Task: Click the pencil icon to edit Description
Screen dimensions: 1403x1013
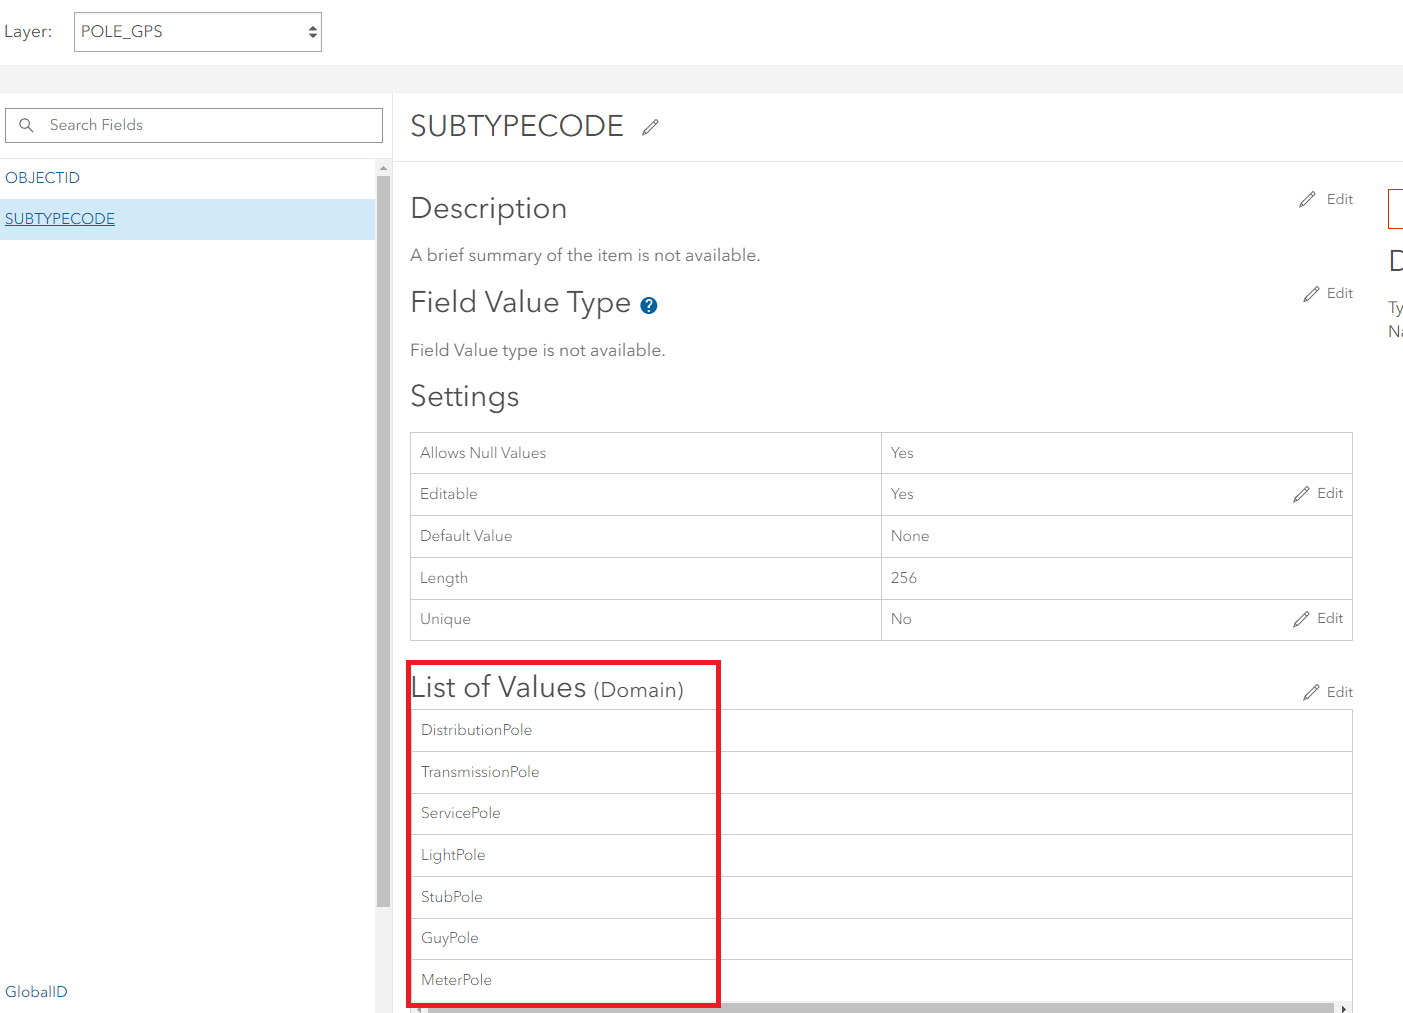Action: point(1308,200)
